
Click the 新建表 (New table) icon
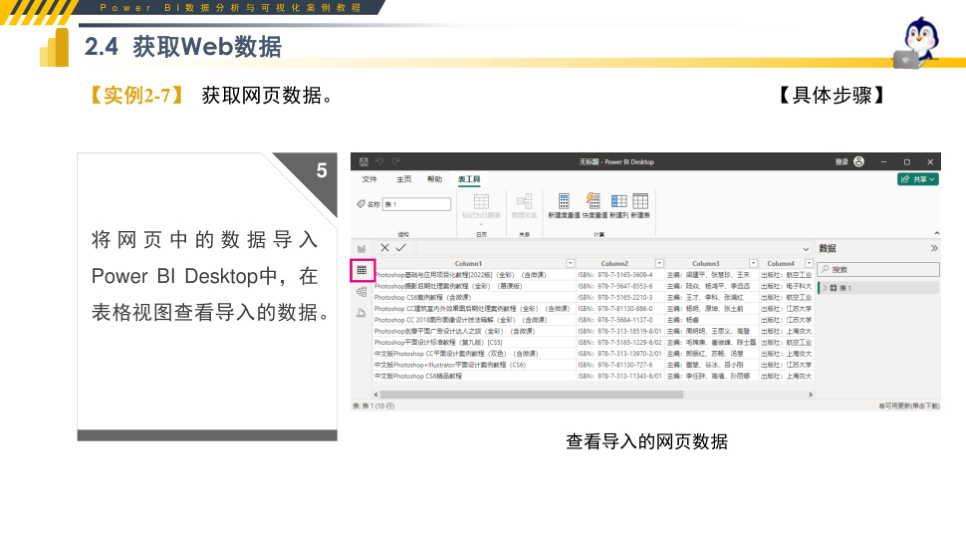pyautogui.click(x=640, y=201)
